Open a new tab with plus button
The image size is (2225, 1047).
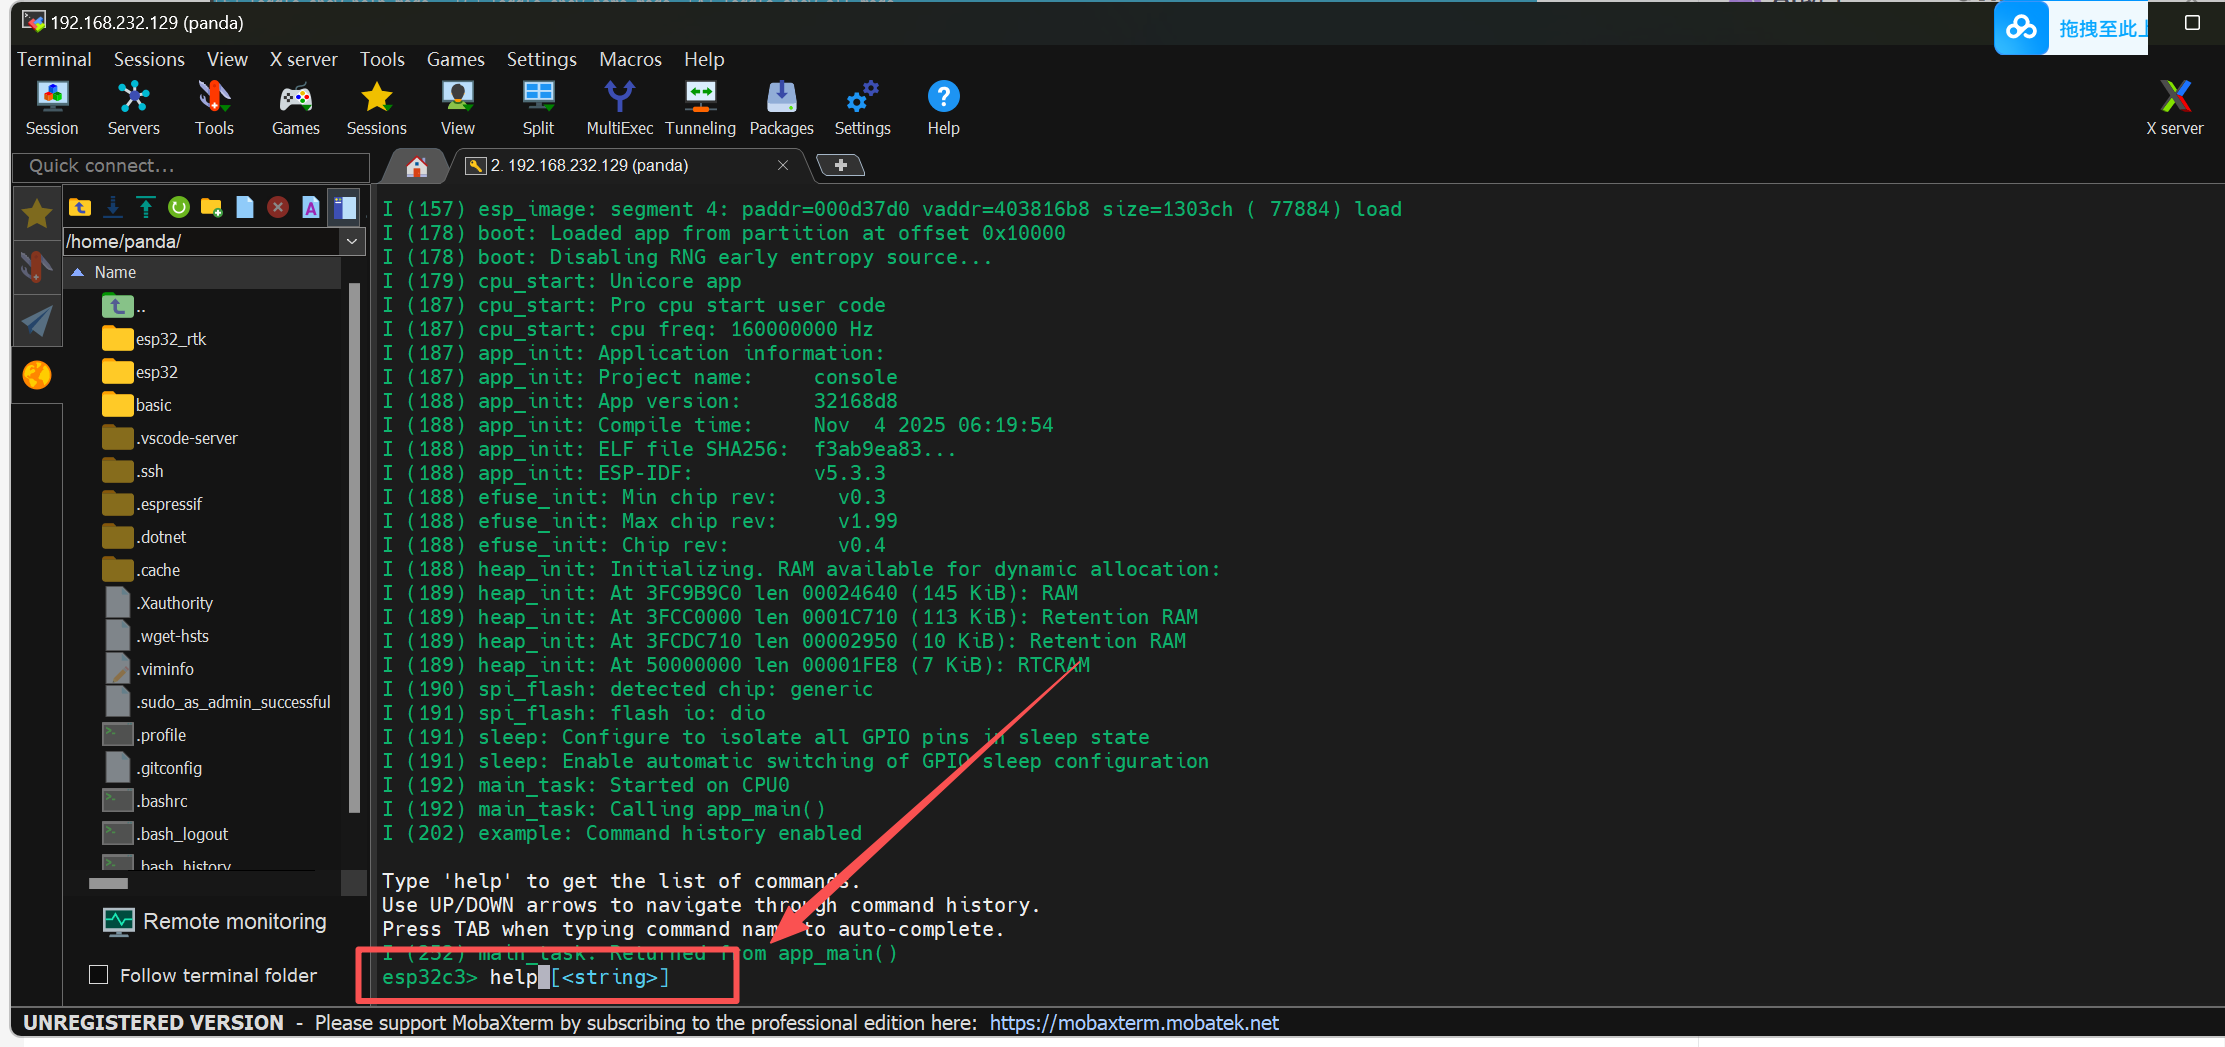[841, 165]
